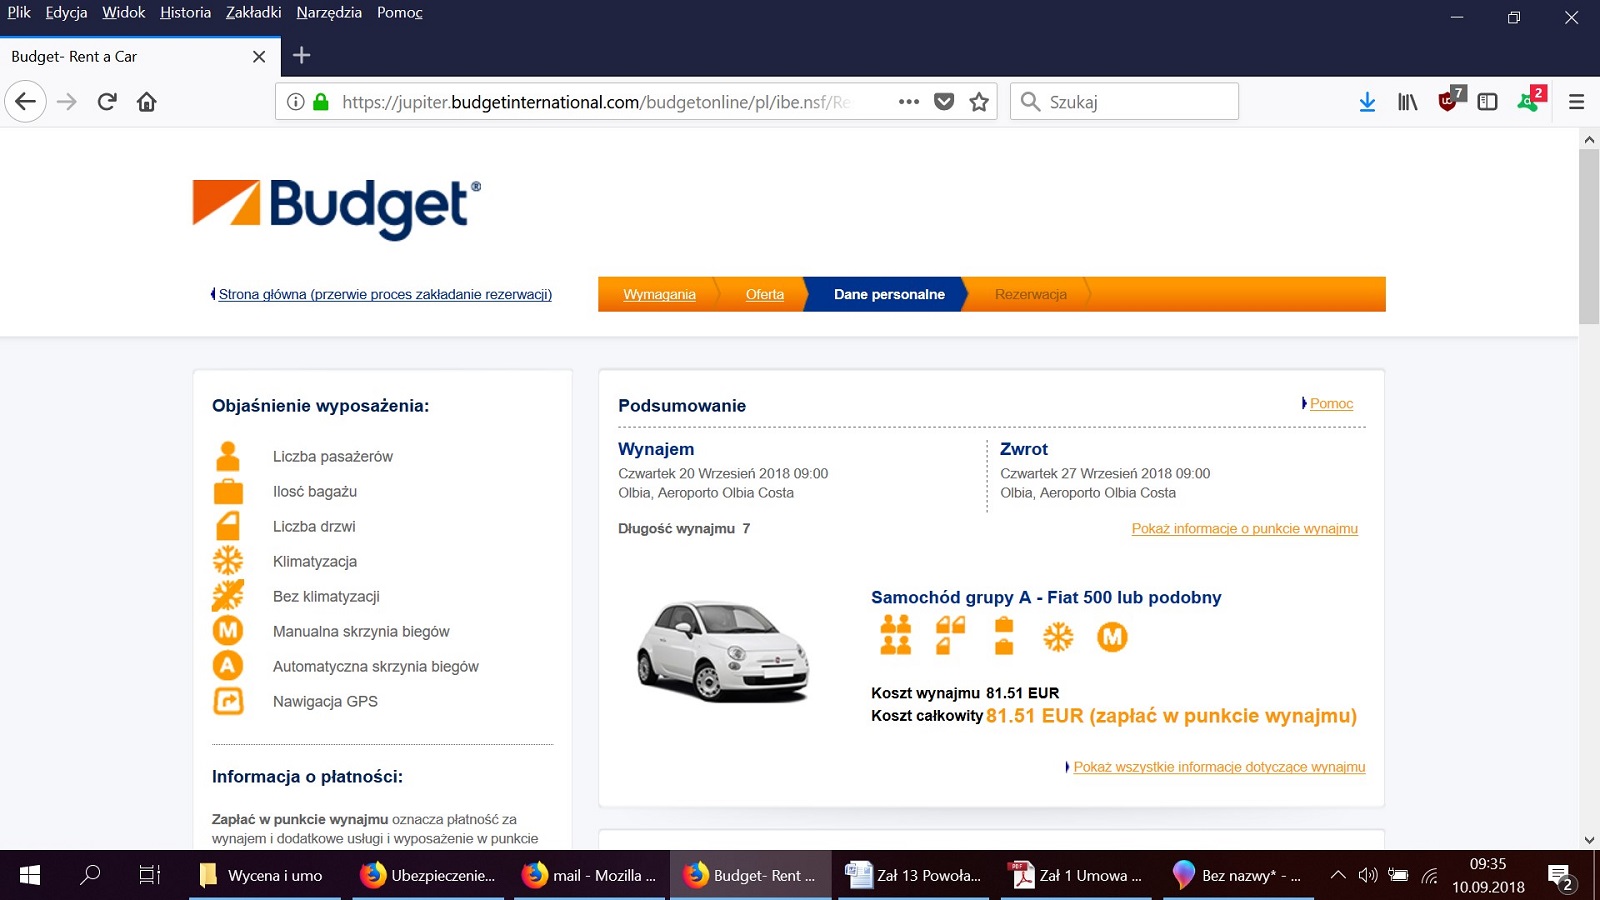Reload the Budget page
Viewport: 1600px width, 900px height.
click(x=107, y=102)
